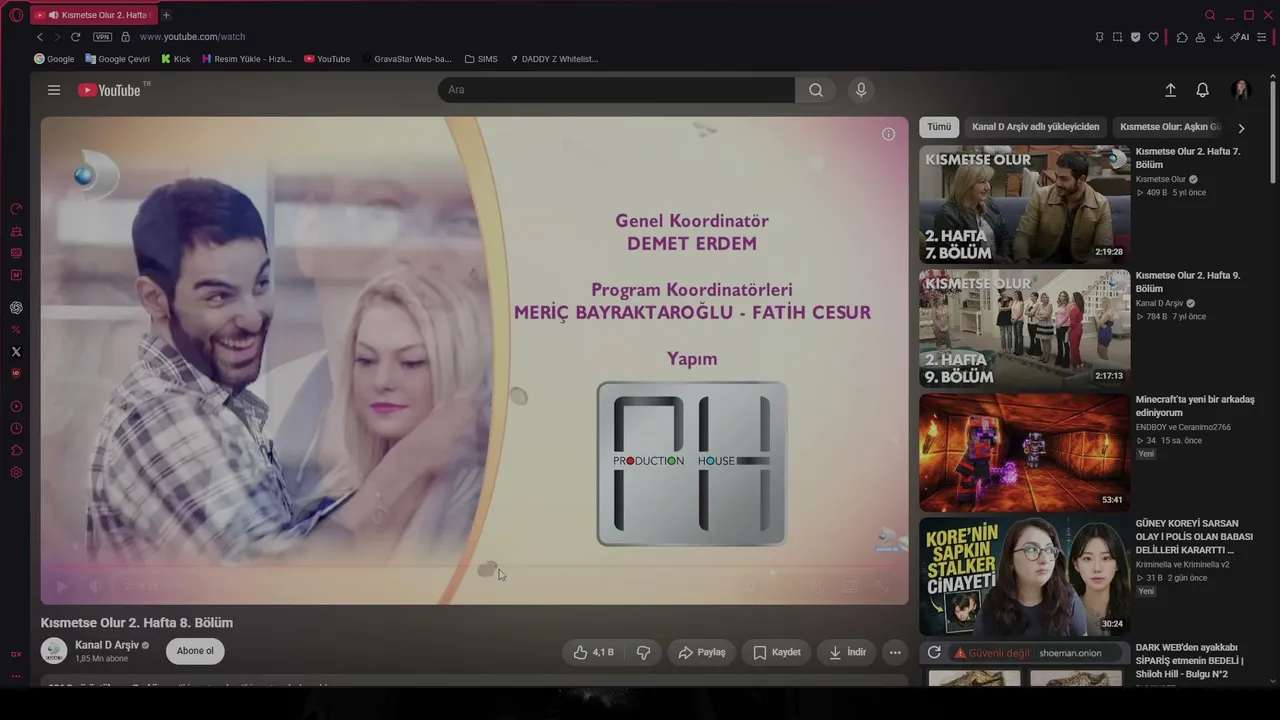Open DARK WEB'den ayakkabı SİPARİŞ video title
1280x720 pixels.
pyautogui.click(x=1190, y=660)
